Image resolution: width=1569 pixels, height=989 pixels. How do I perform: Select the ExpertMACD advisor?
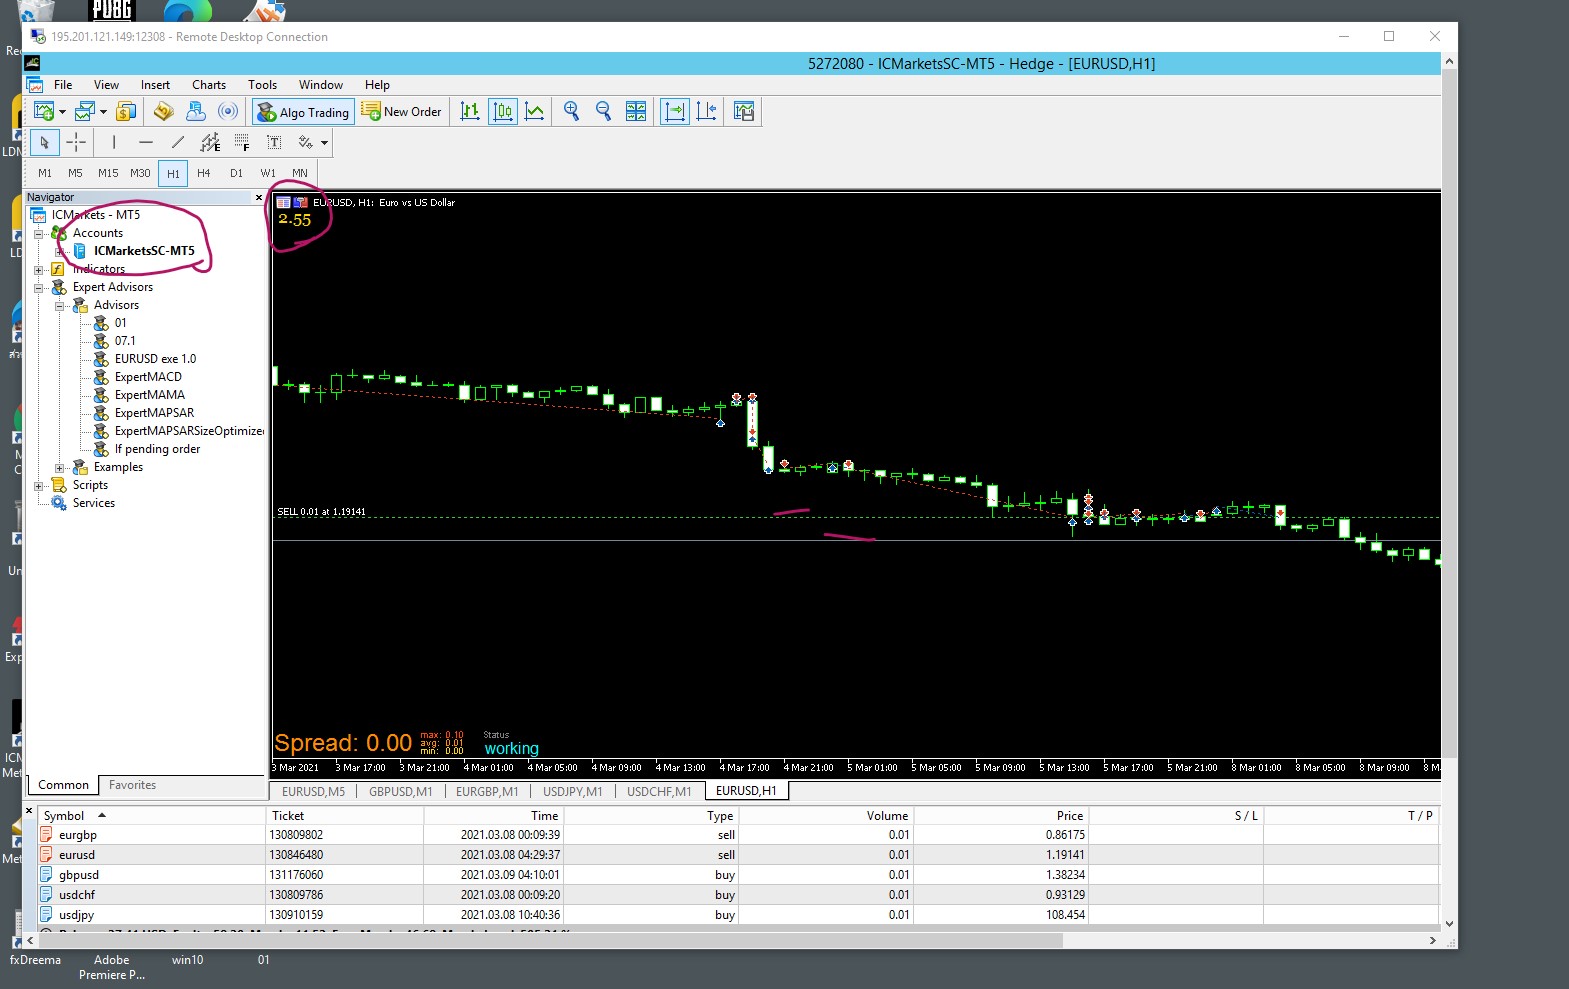pos(148,377)
